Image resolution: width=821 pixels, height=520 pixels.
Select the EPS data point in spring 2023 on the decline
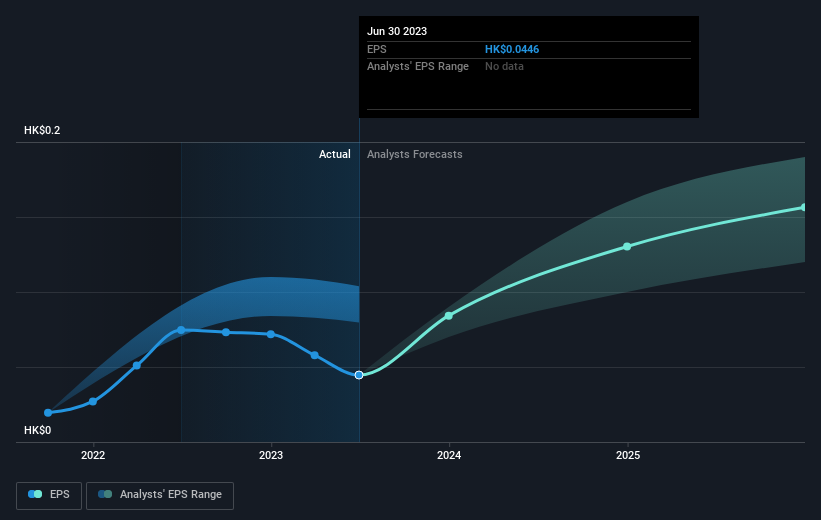(315, 355)
